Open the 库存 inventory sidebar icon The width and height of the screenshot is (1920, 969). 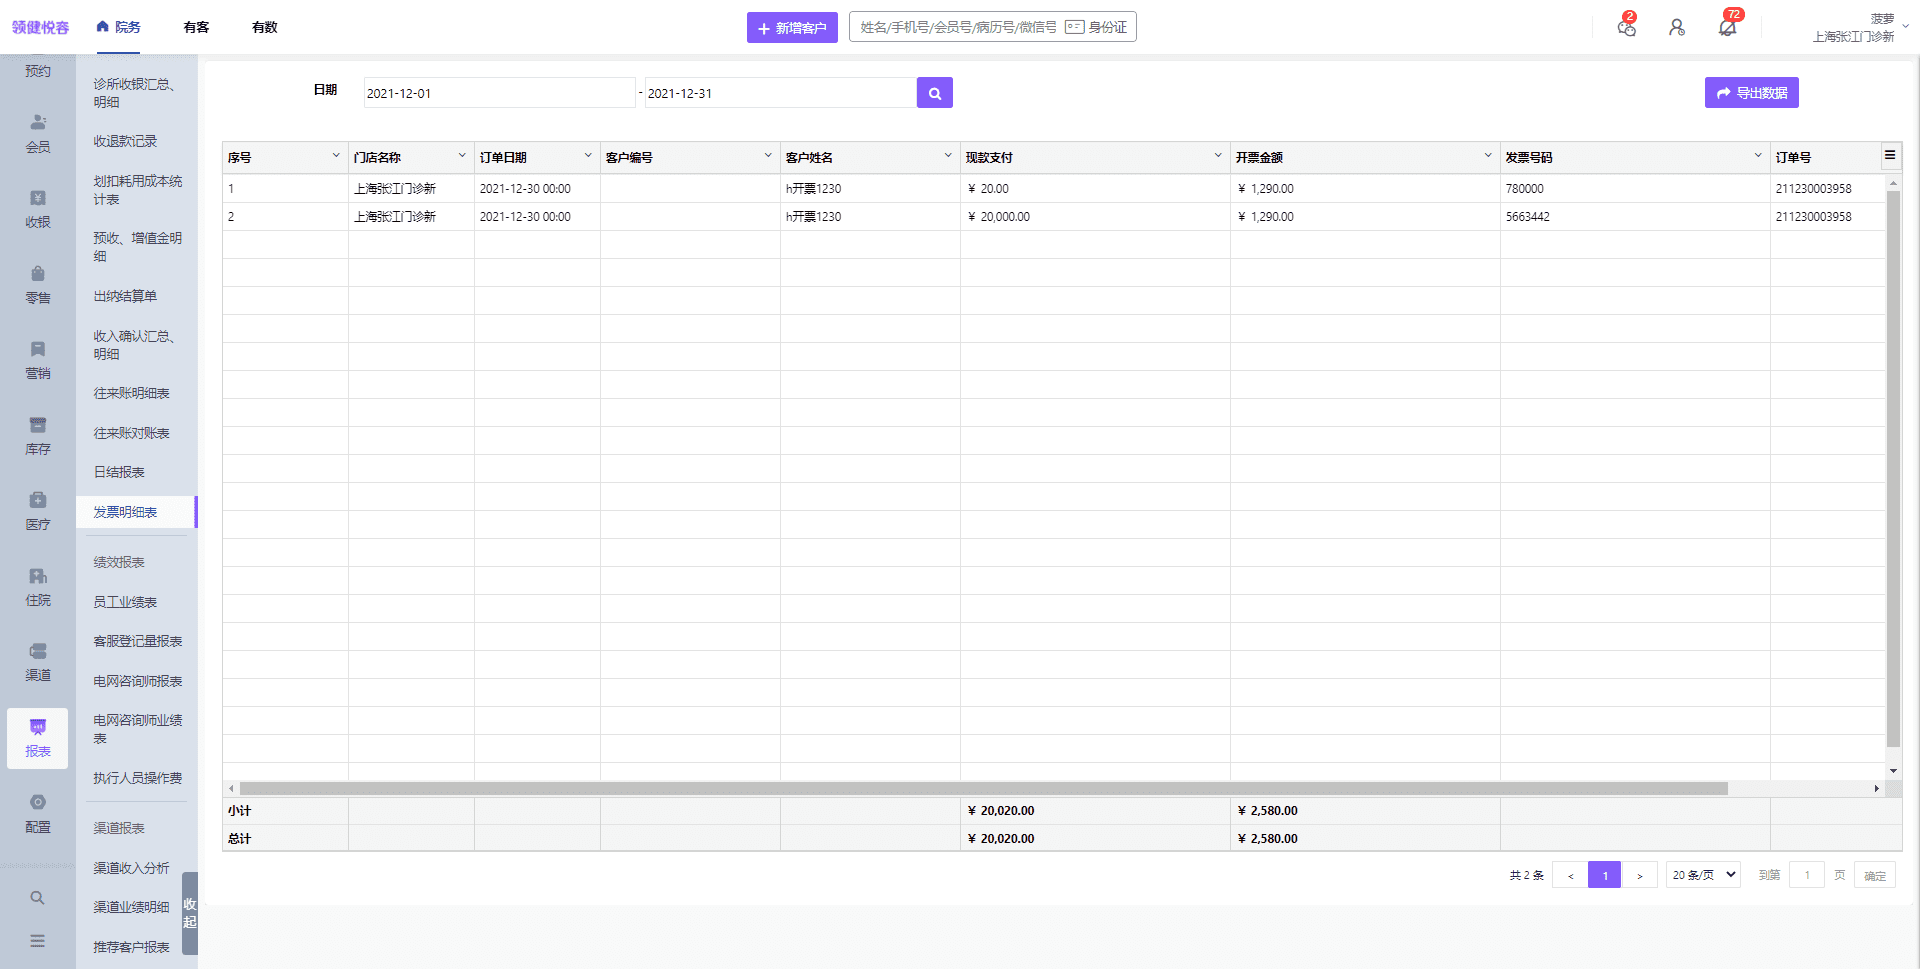pyautogui.click(x=38, y=436)
